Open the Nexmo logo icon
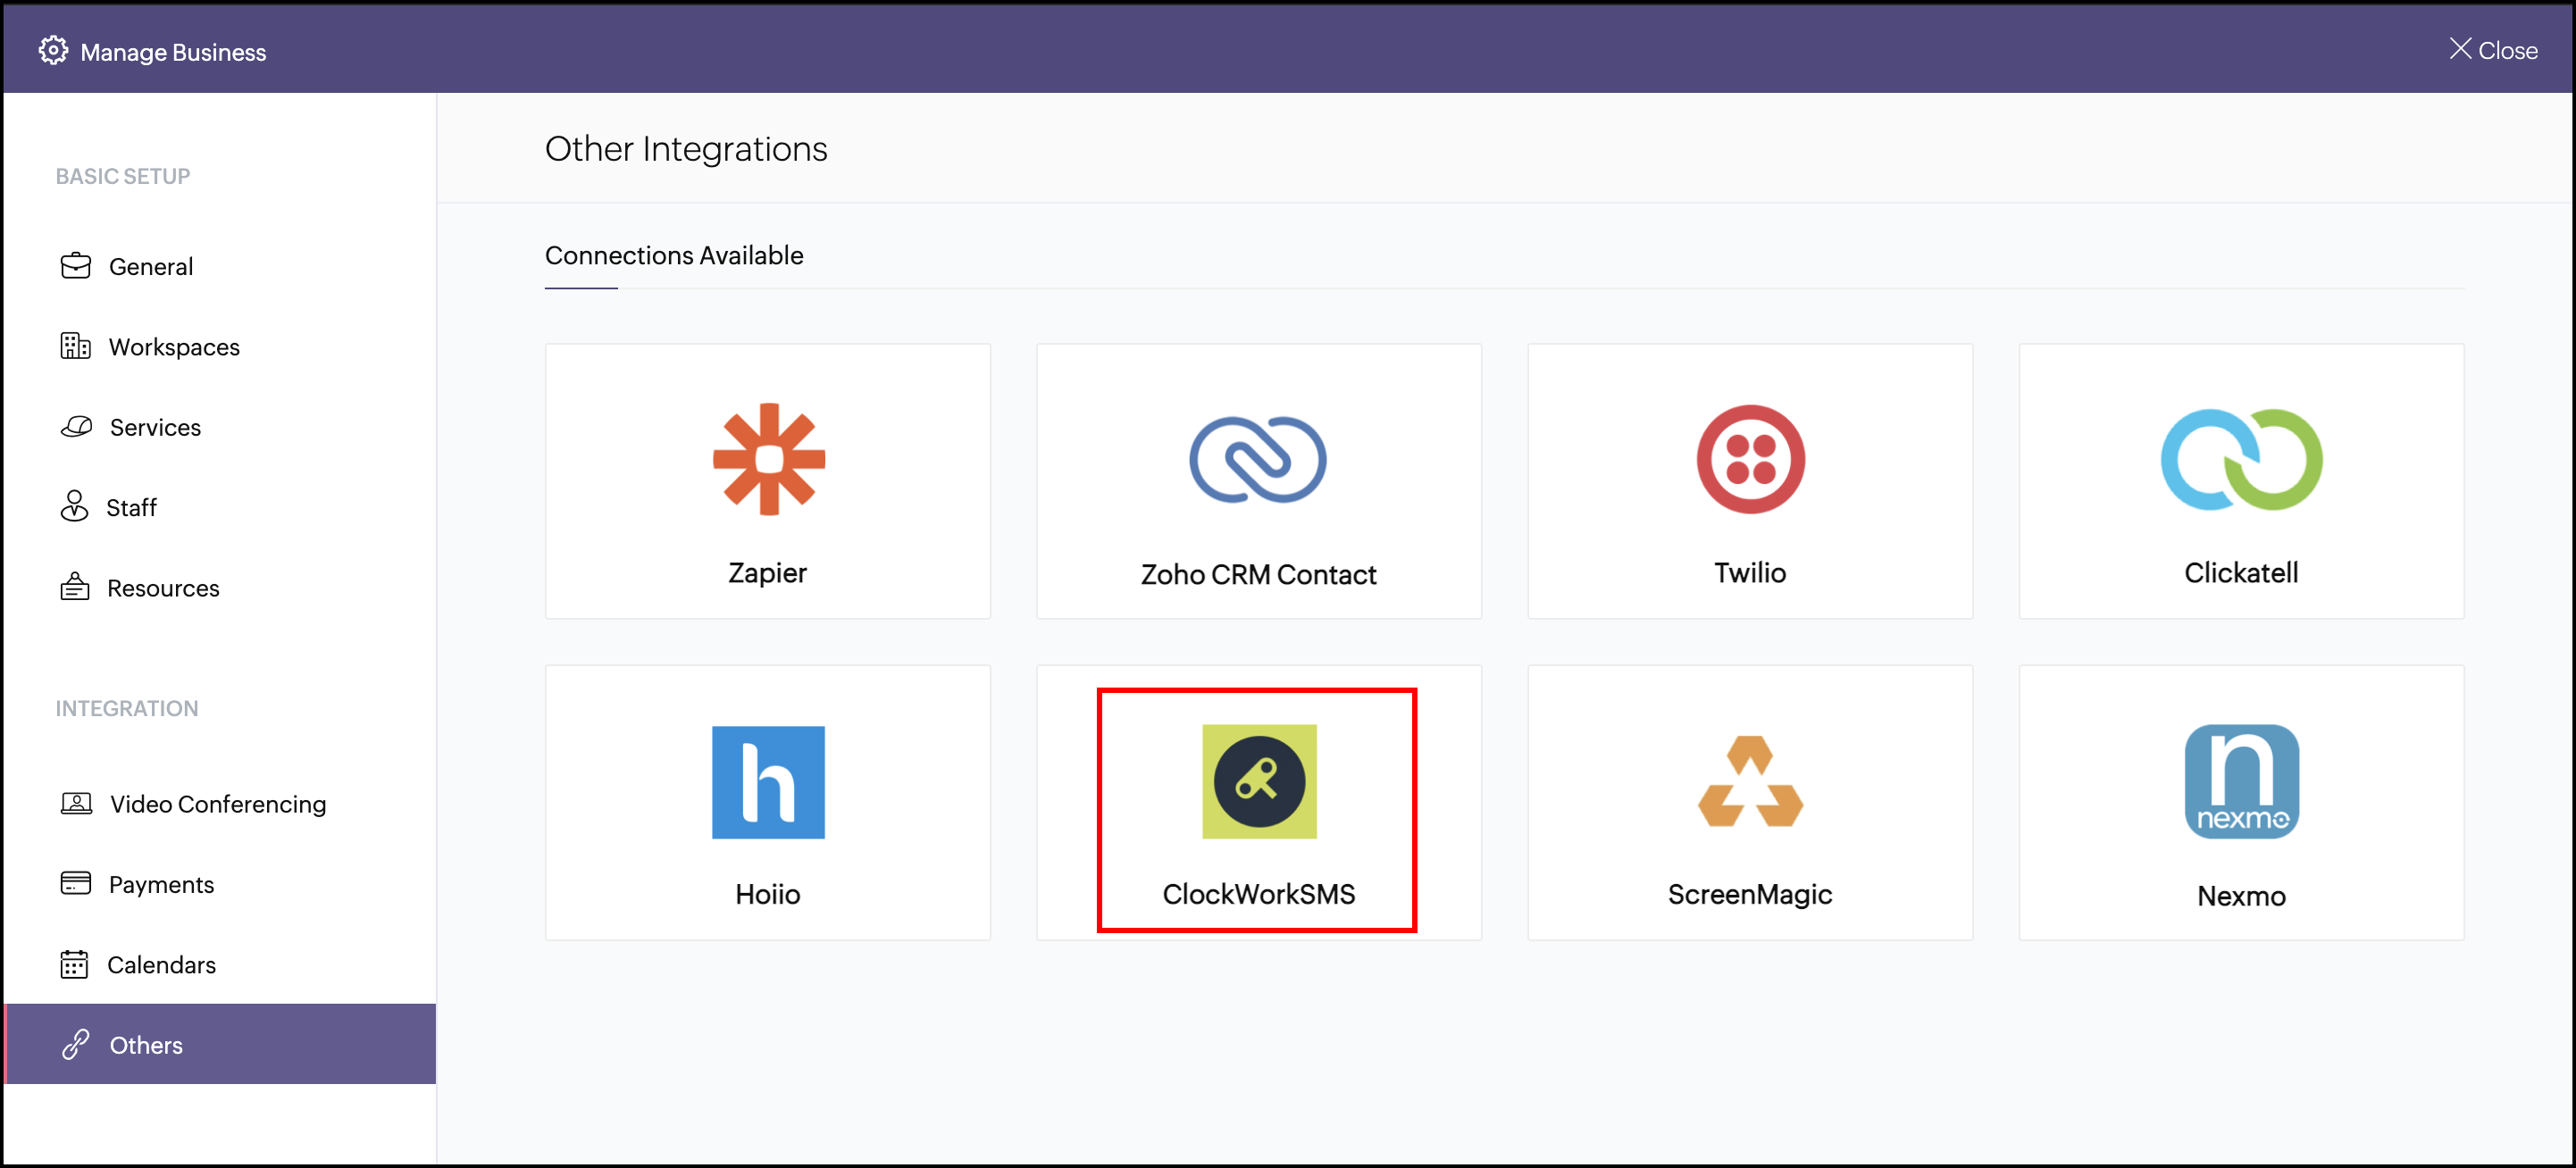Viewport: 2576px width, 1168px height. coord(2240,781)
